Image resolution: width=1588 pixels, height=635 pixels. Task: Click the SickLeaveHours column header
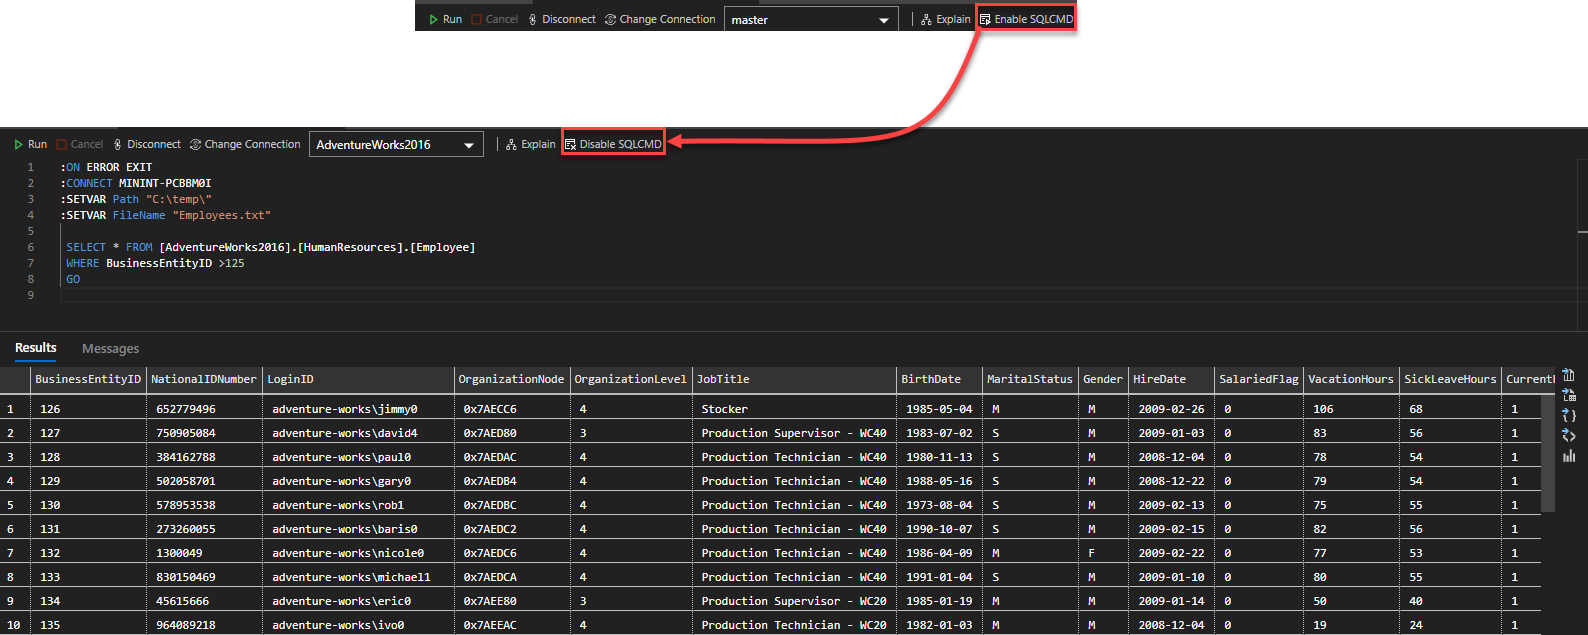click(x=1450, y=379)
